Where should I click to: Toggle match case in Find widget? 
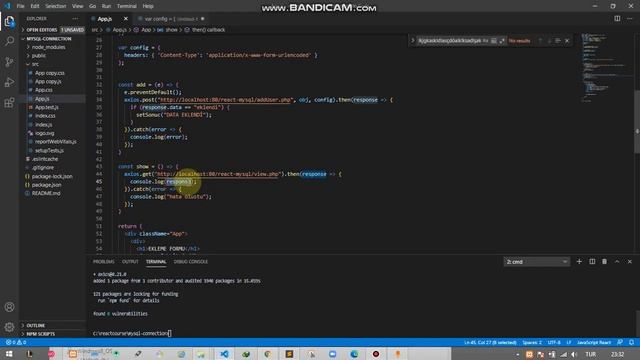click(485, 41)
